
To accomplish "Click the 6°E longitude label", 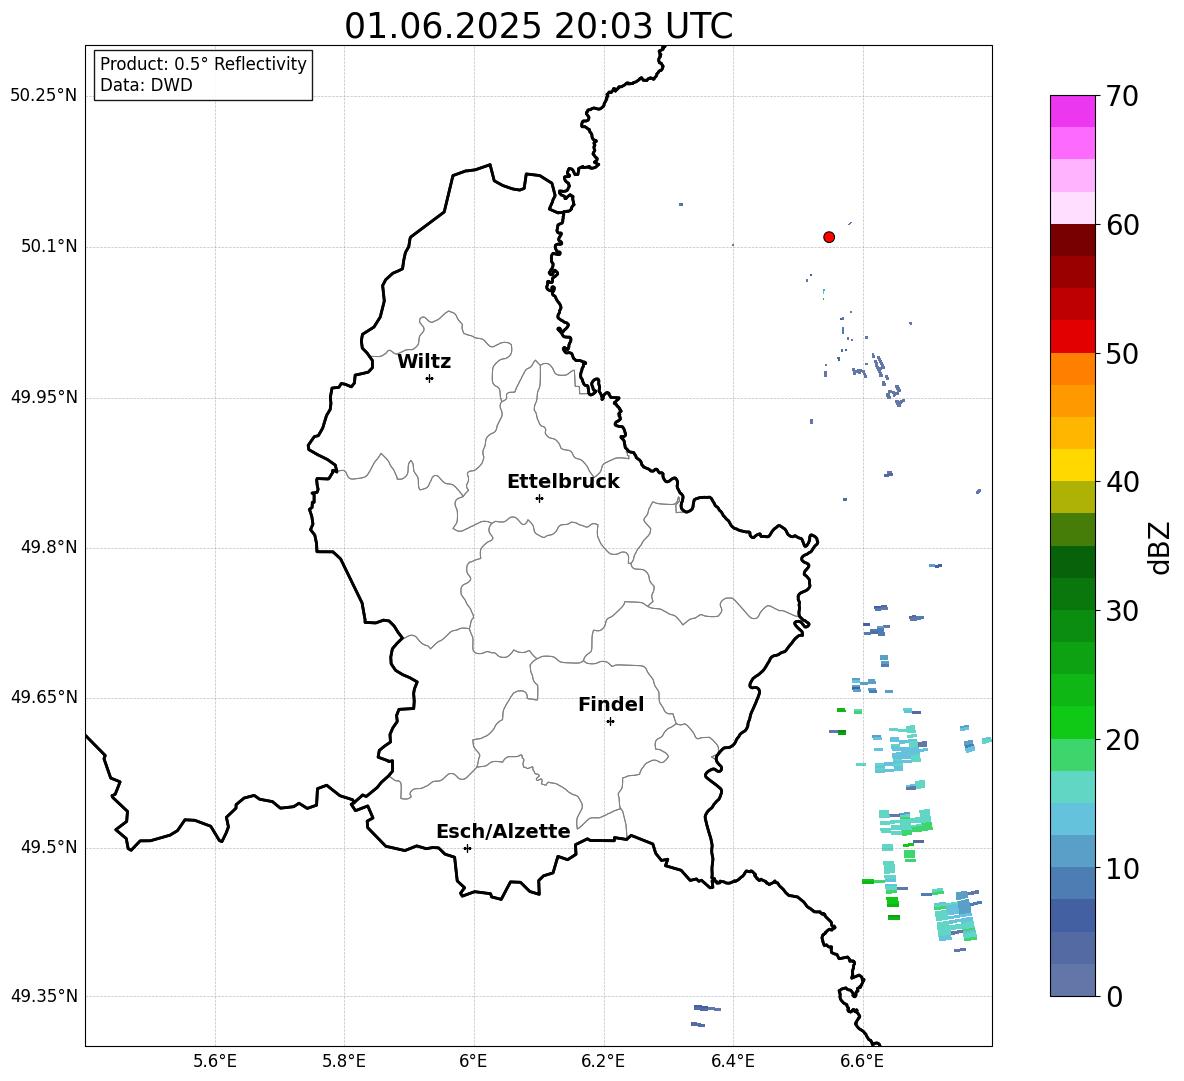I will pos(473,1061).
